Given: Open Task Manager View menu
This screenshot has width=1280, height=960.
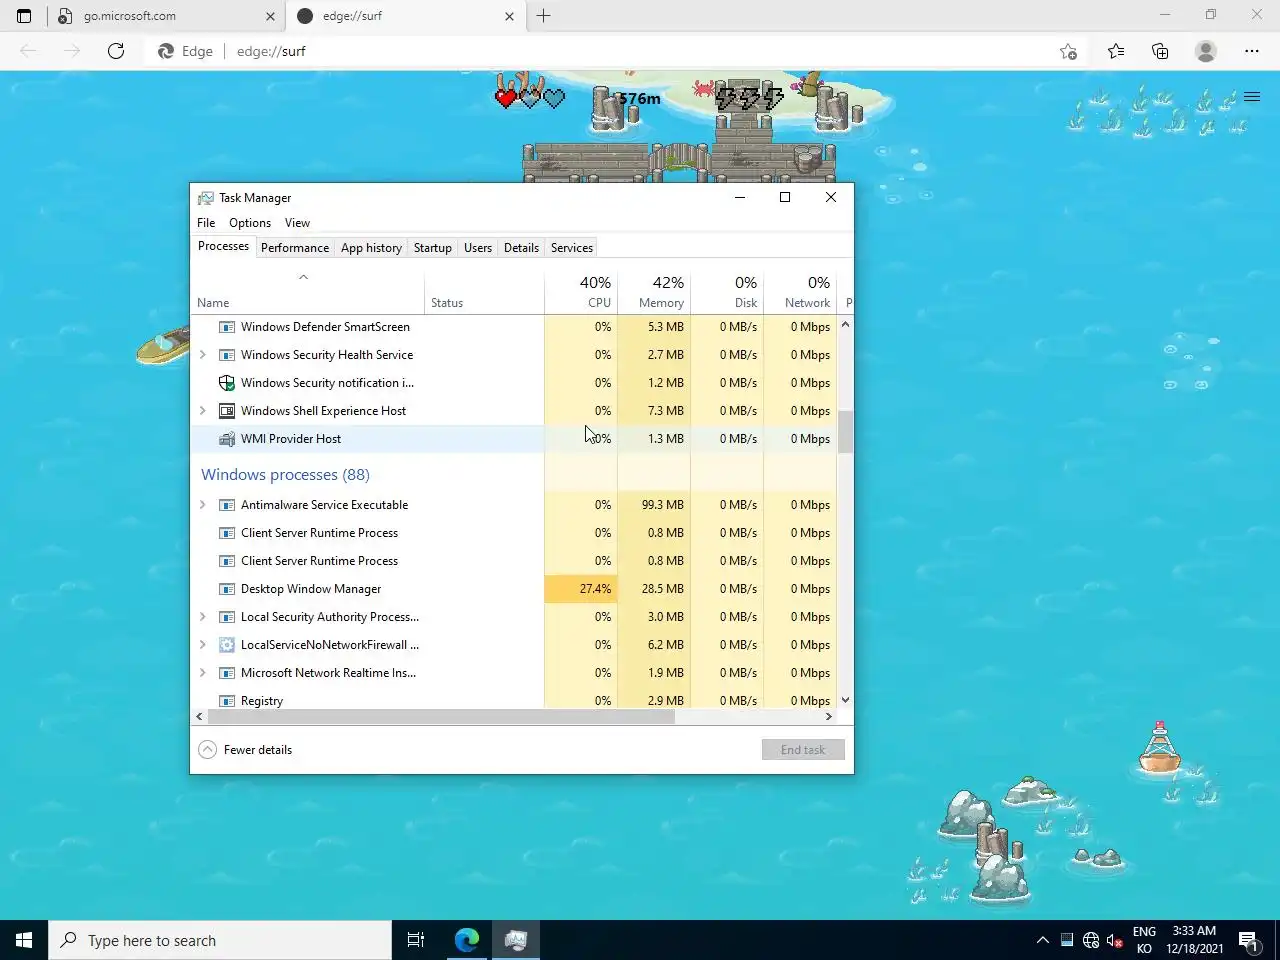Looking at the screenshot, I should pyautogui.click(x=297, y=223).
